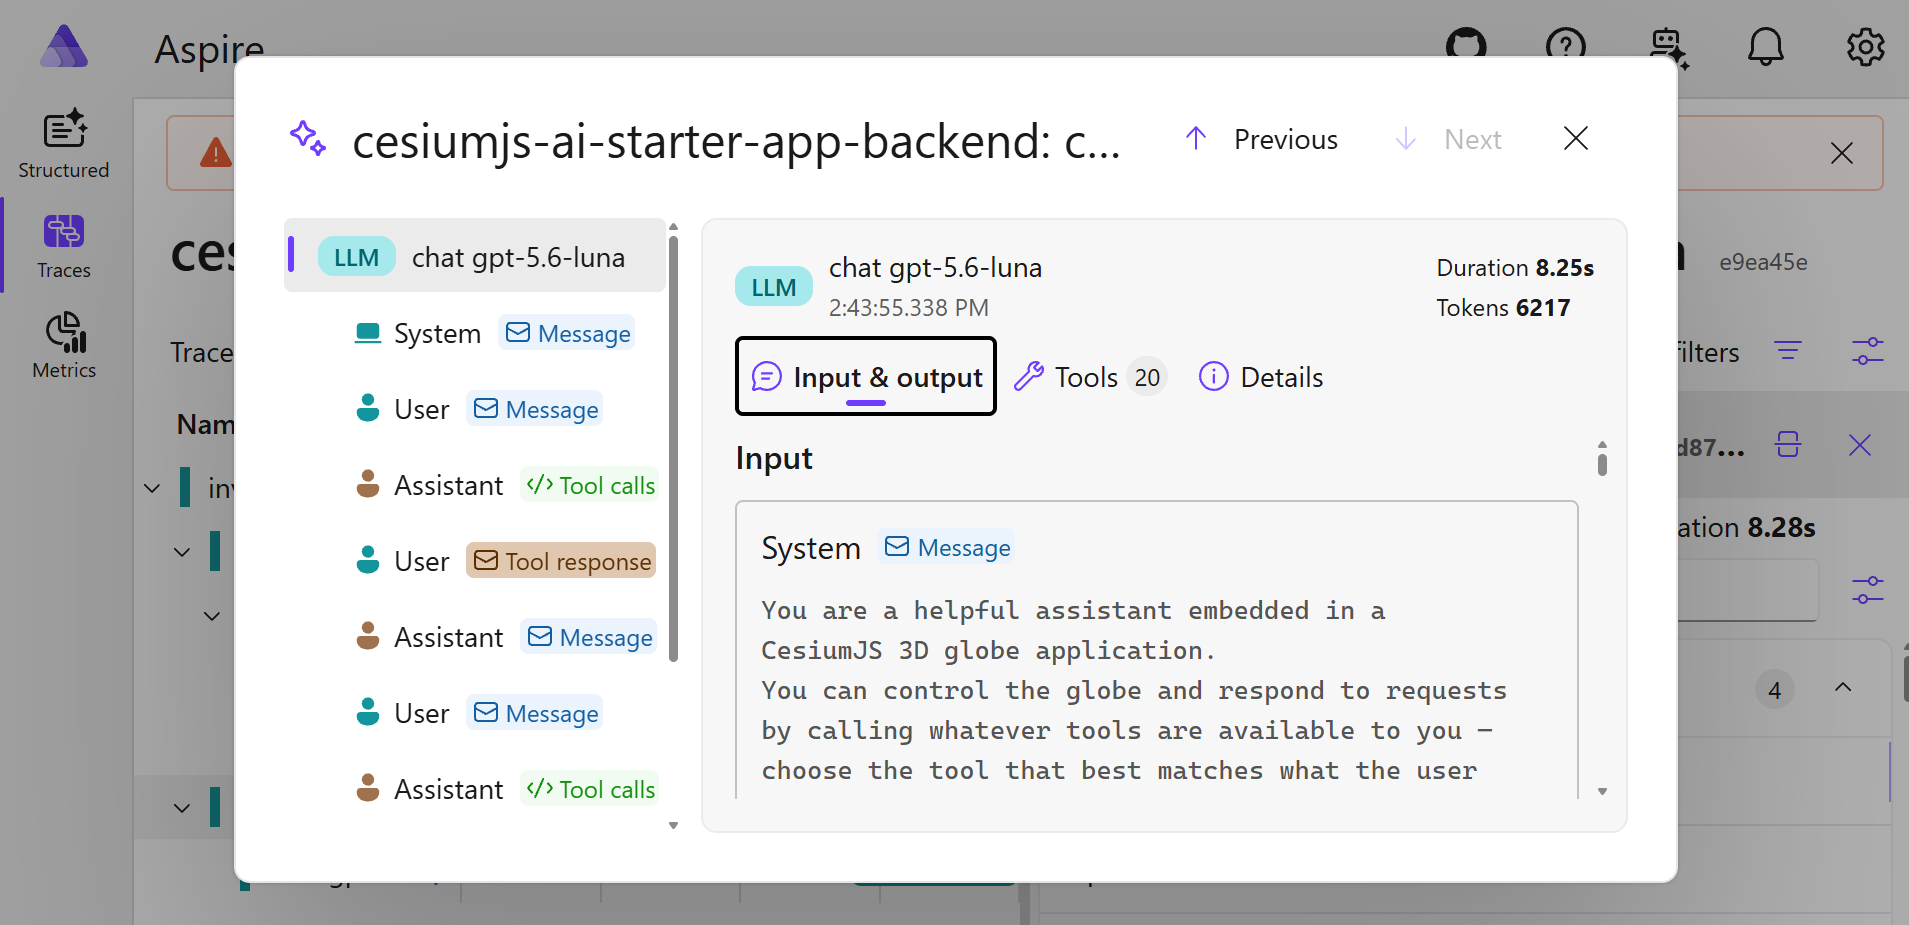Click the message list scroll-up arrow
The width and height of the screenshot is (1909, 925).
(674, 227)
